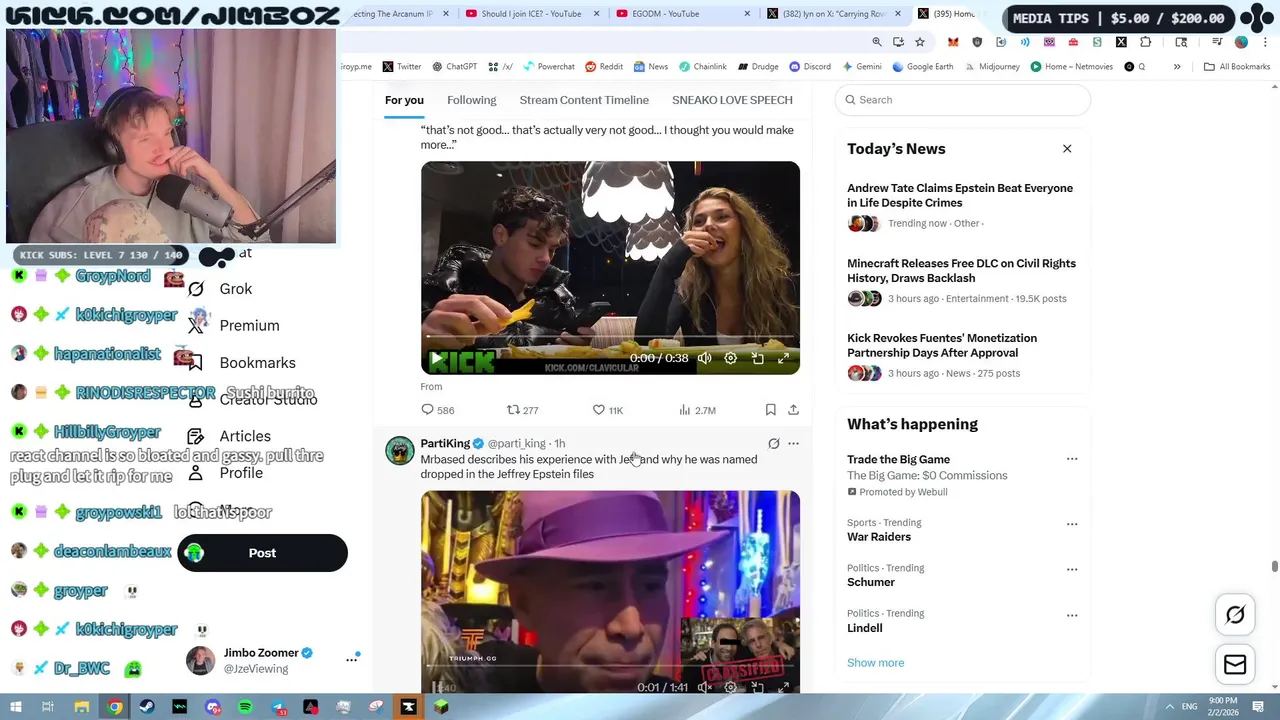Open options for Lindell trend
This screenshot has height=720, width=1280.
tap(1072, 614)
